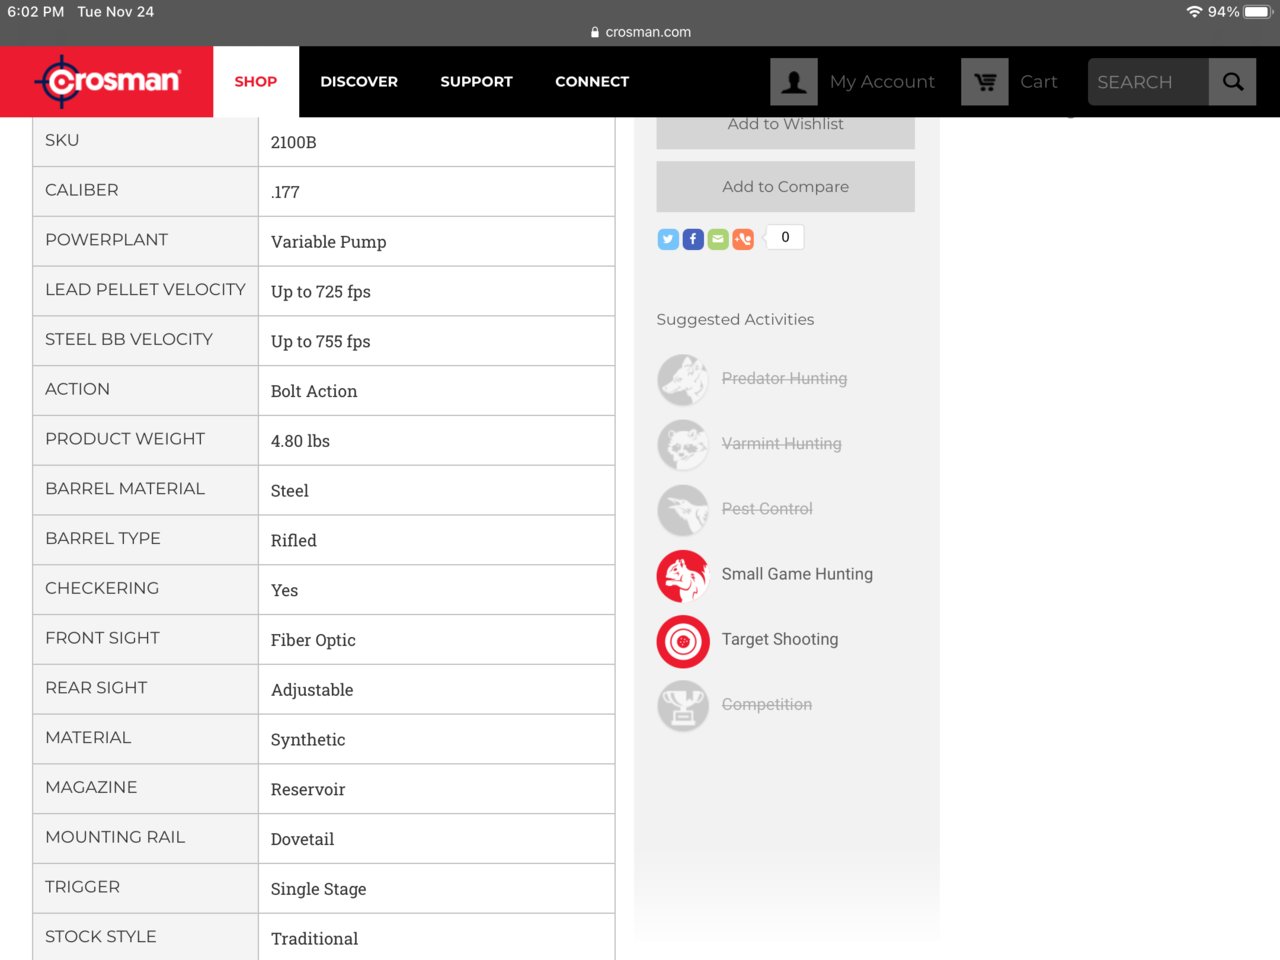Viewport: 1280px width, 960px height.
Task: Click the Synthetic material value
Action: (x=308, y=740)
